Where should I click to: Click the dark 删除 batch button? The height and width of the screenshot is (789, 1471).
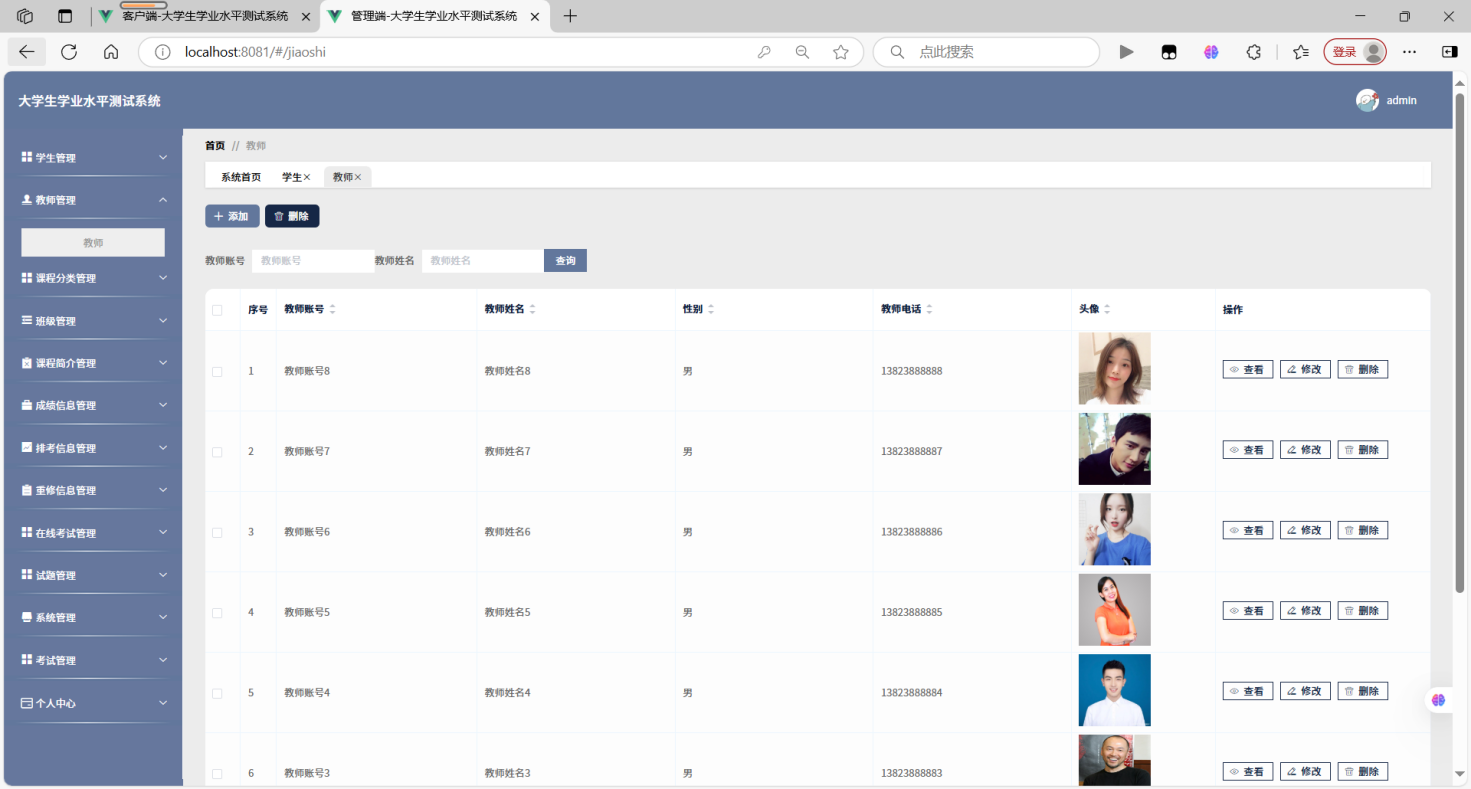(292, 216)
